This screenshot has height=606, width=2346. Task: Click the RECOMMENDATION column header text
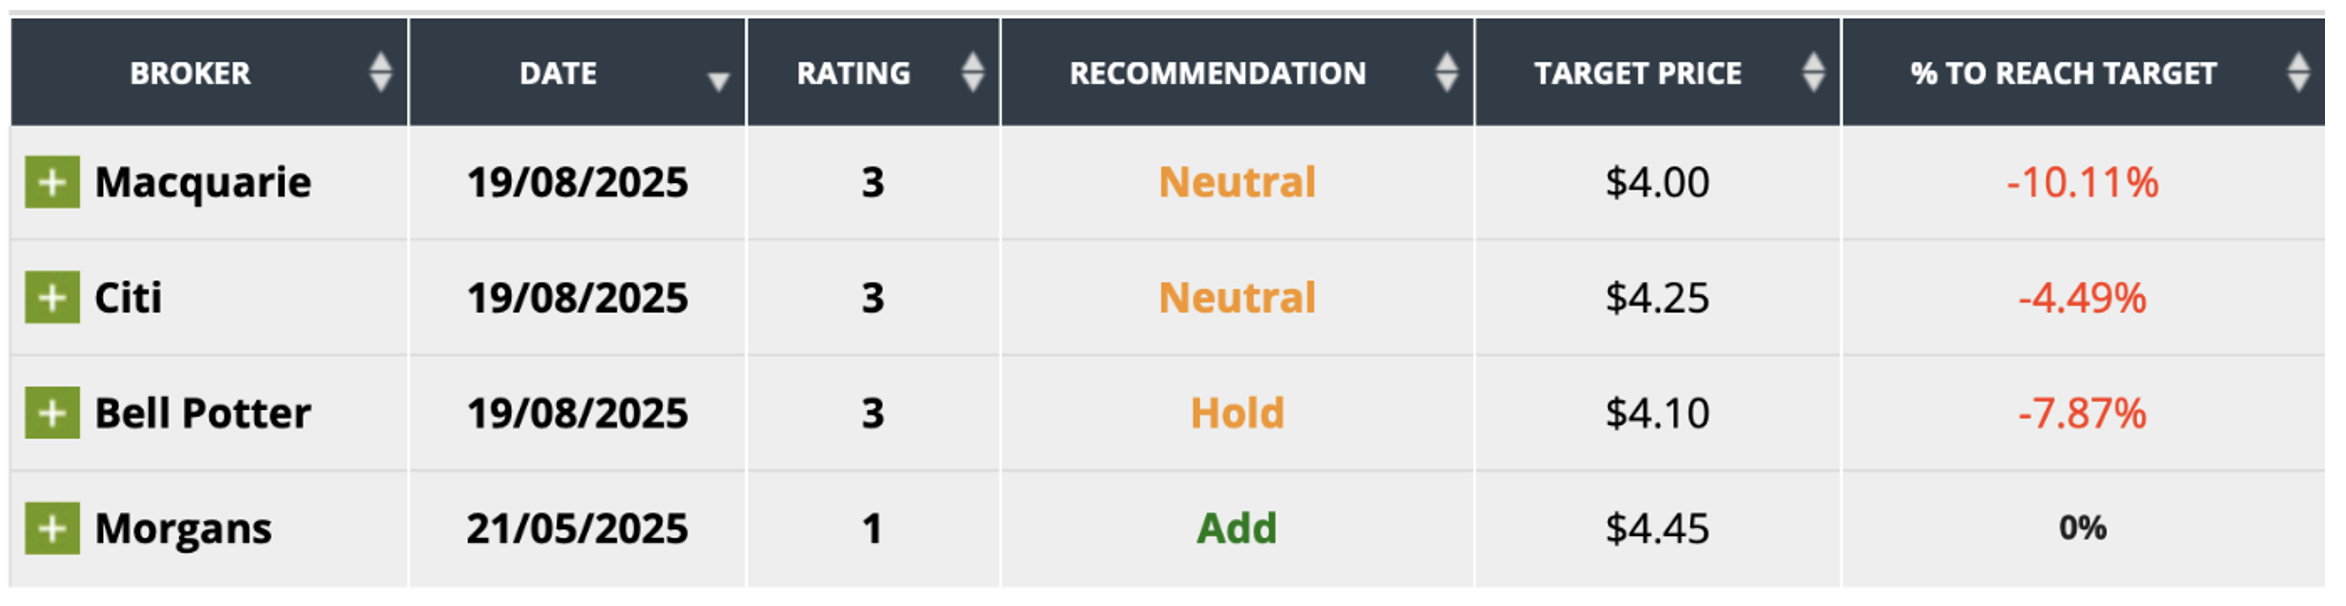point(1217,73)
